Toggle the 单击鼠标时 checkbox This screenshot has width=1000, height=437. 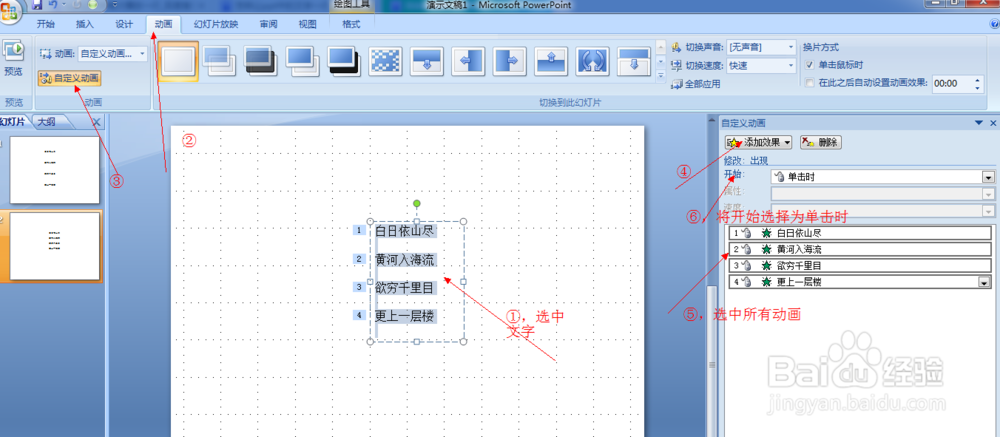click(809, 65)
